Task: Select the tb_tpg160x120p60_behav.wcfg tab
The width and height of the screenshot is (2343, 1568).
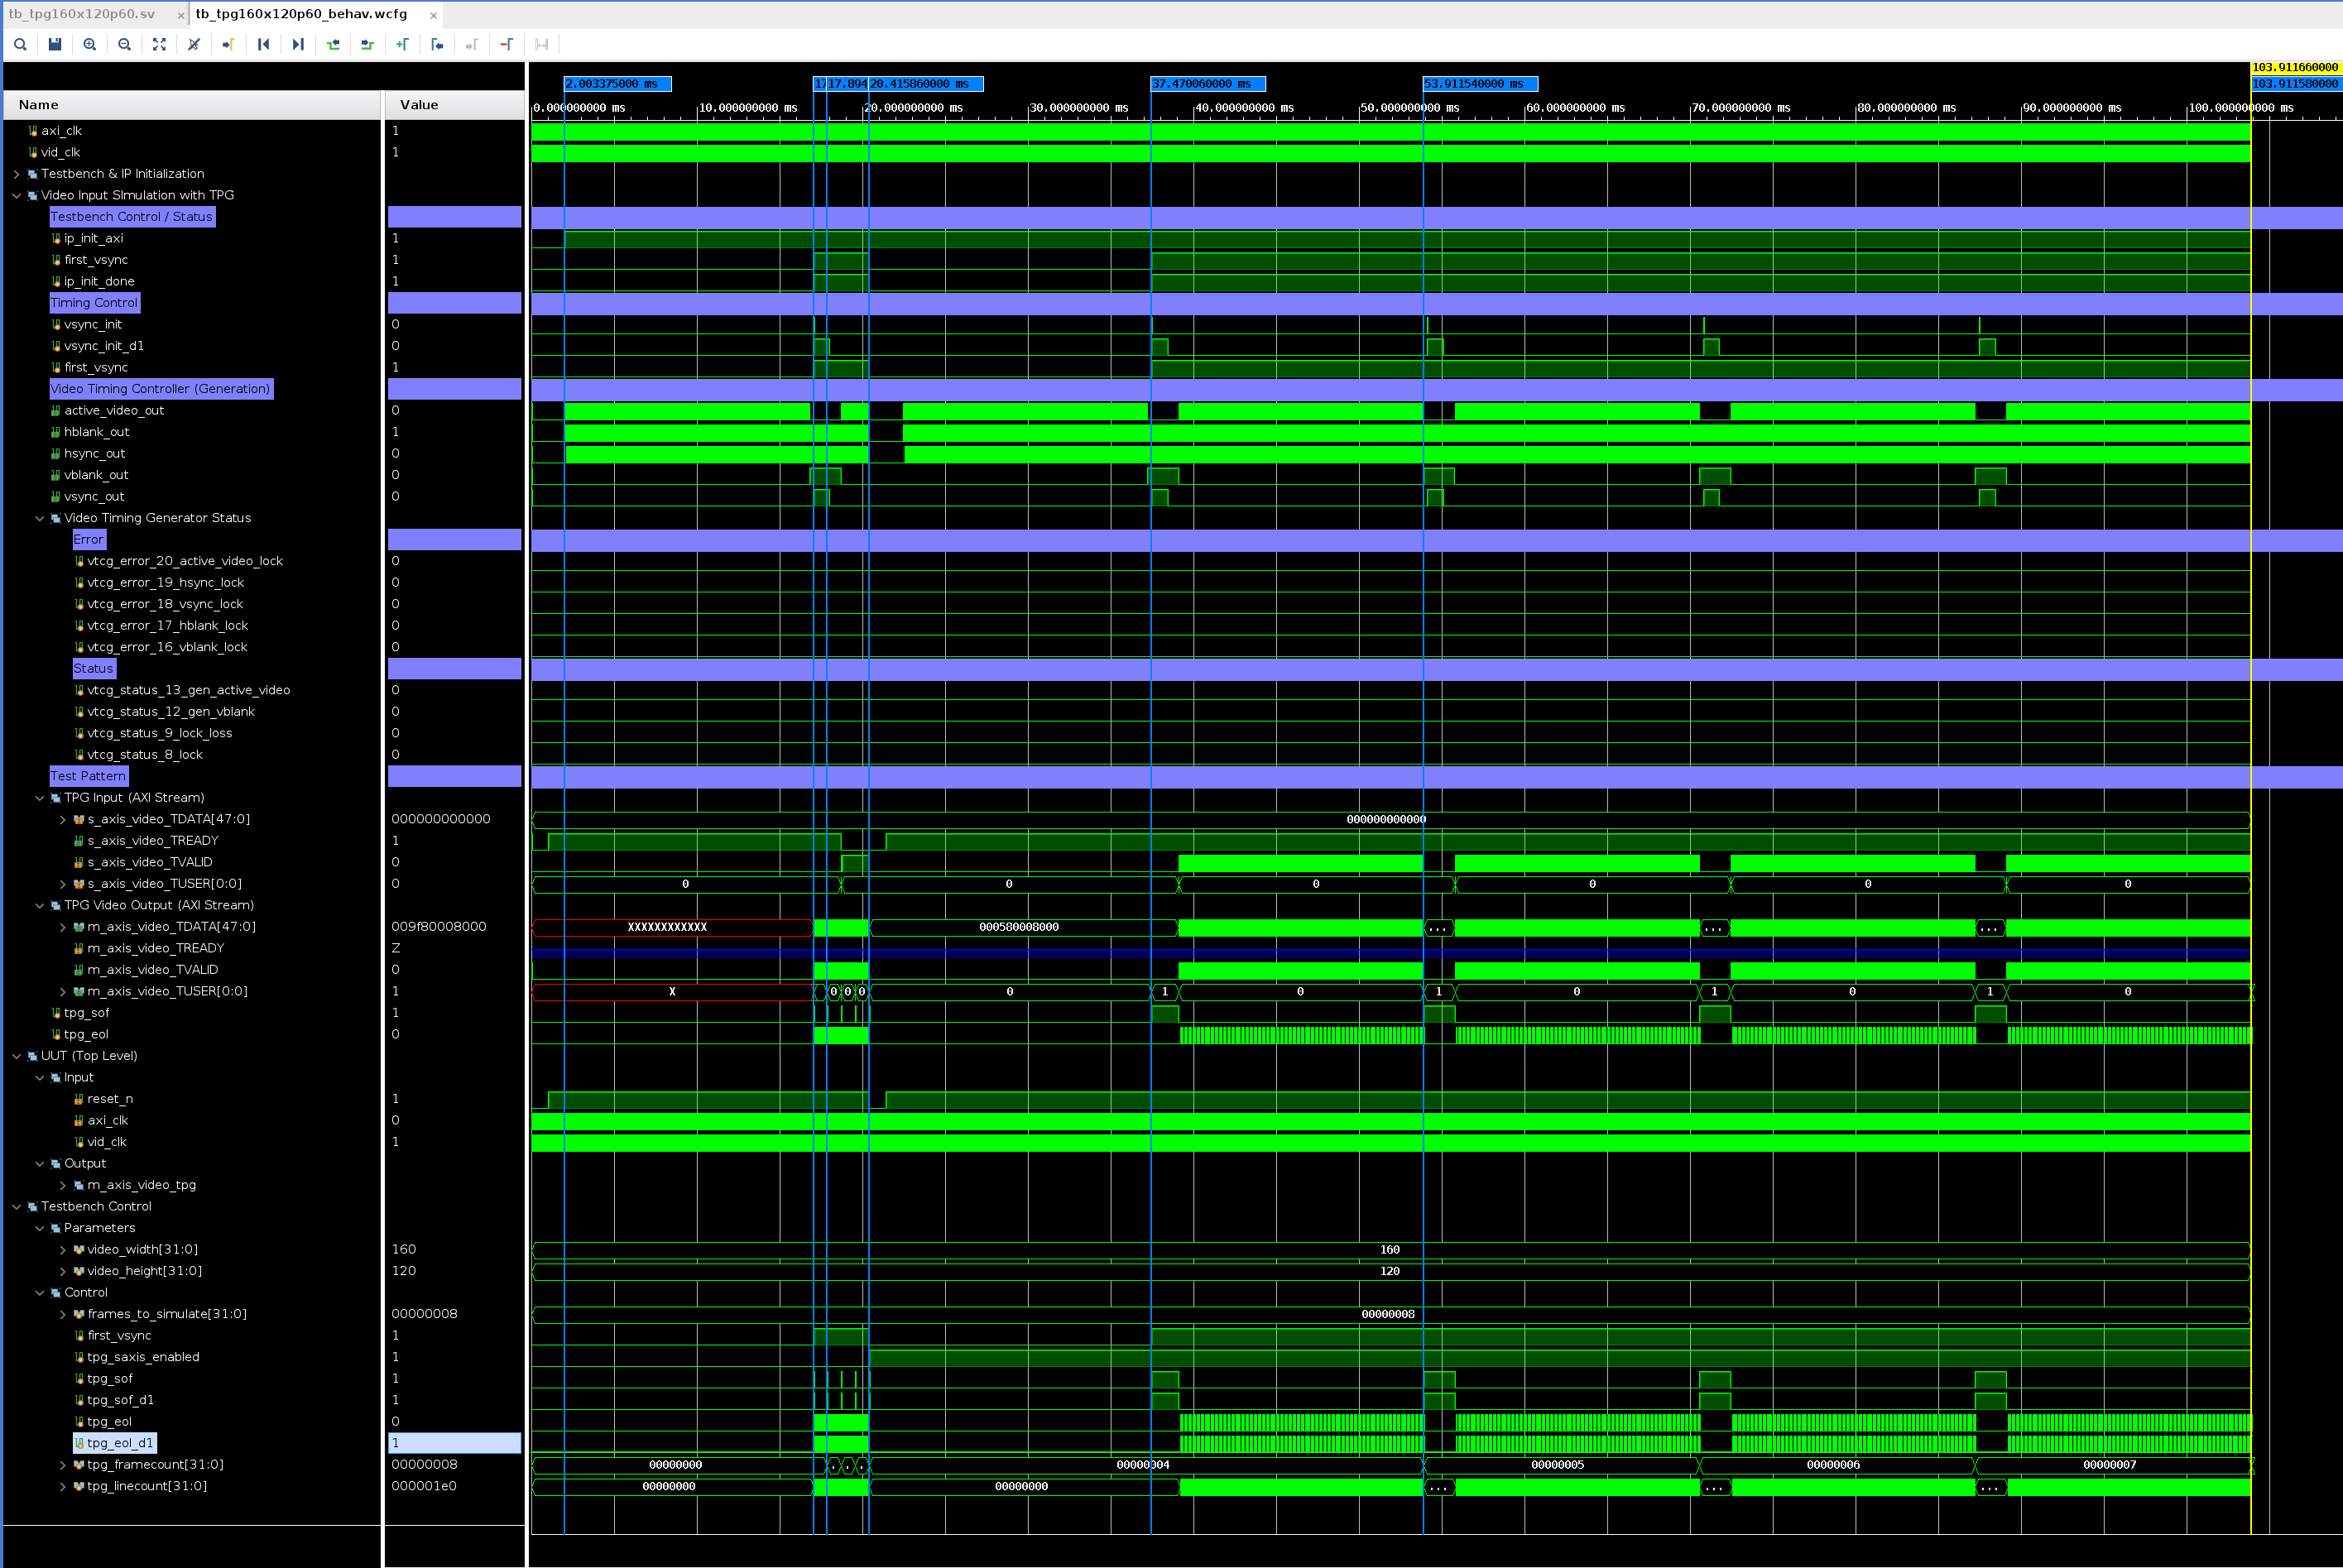Action: [301, 14]
